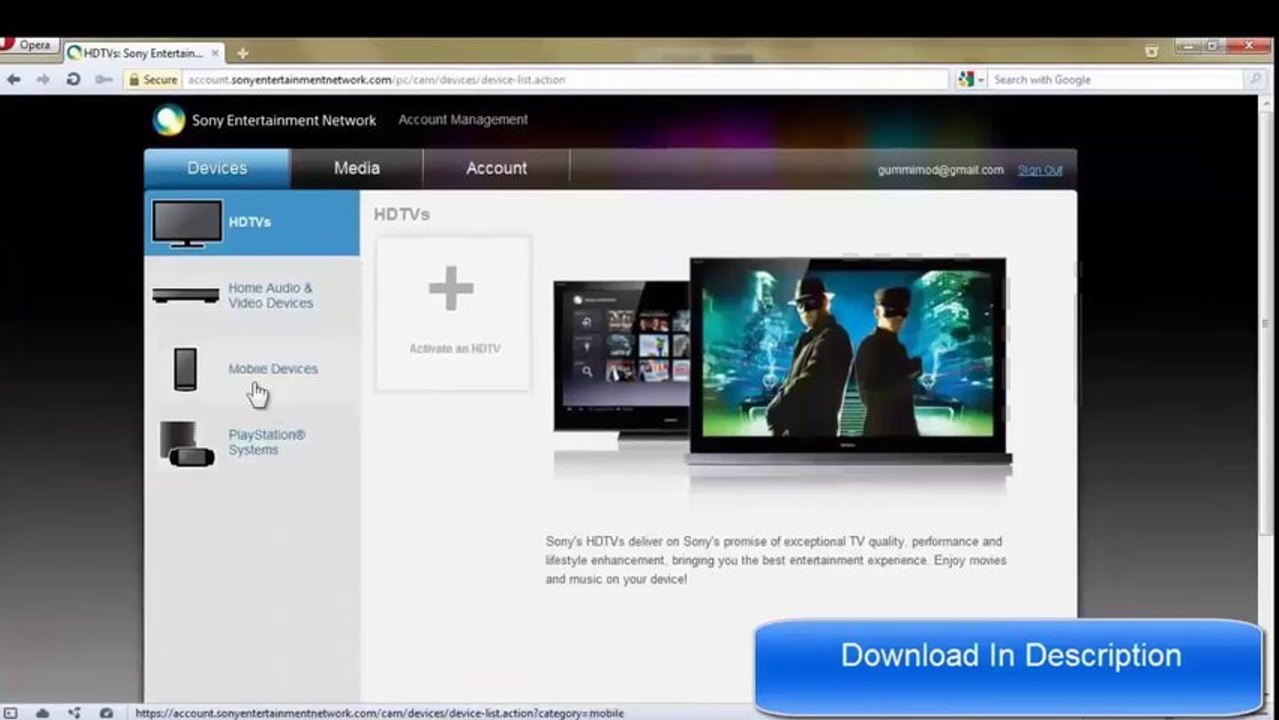
Task: Click the Opera Unite share status icon
Action: click(x=74, y=713)
